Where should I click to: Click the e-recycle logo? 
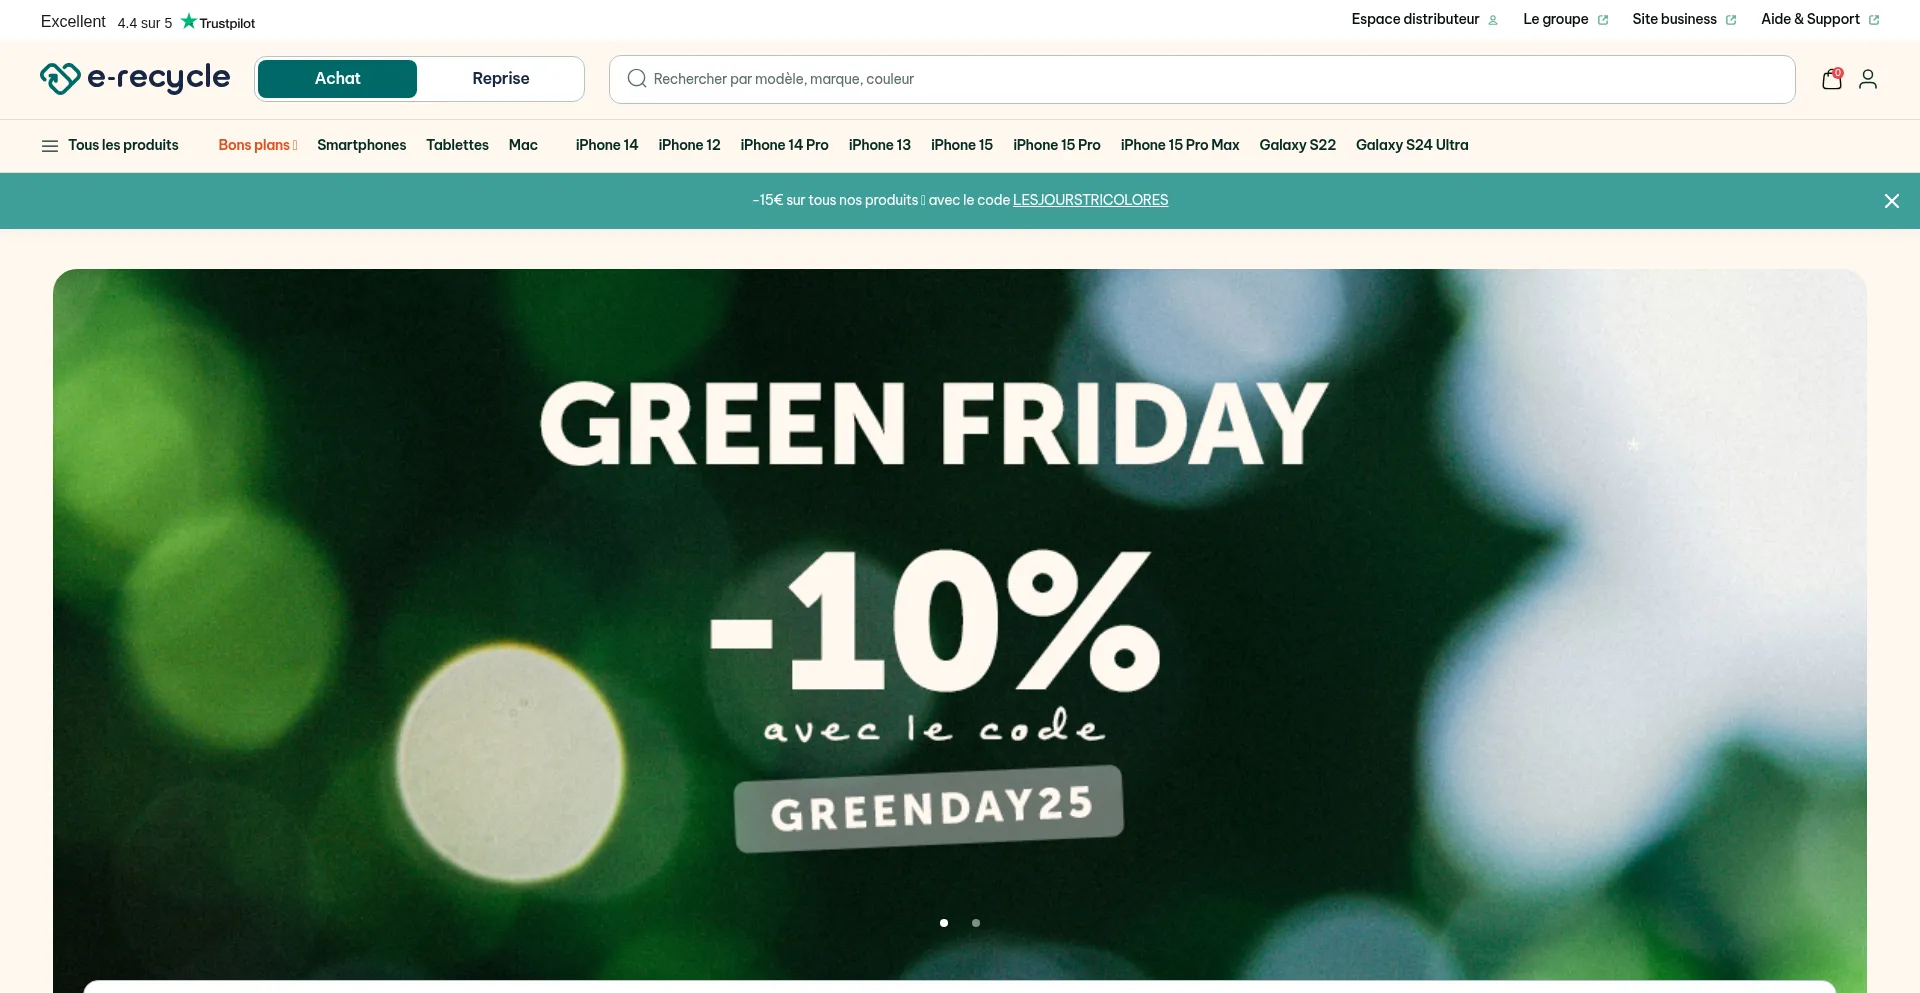tap(135, 78)
